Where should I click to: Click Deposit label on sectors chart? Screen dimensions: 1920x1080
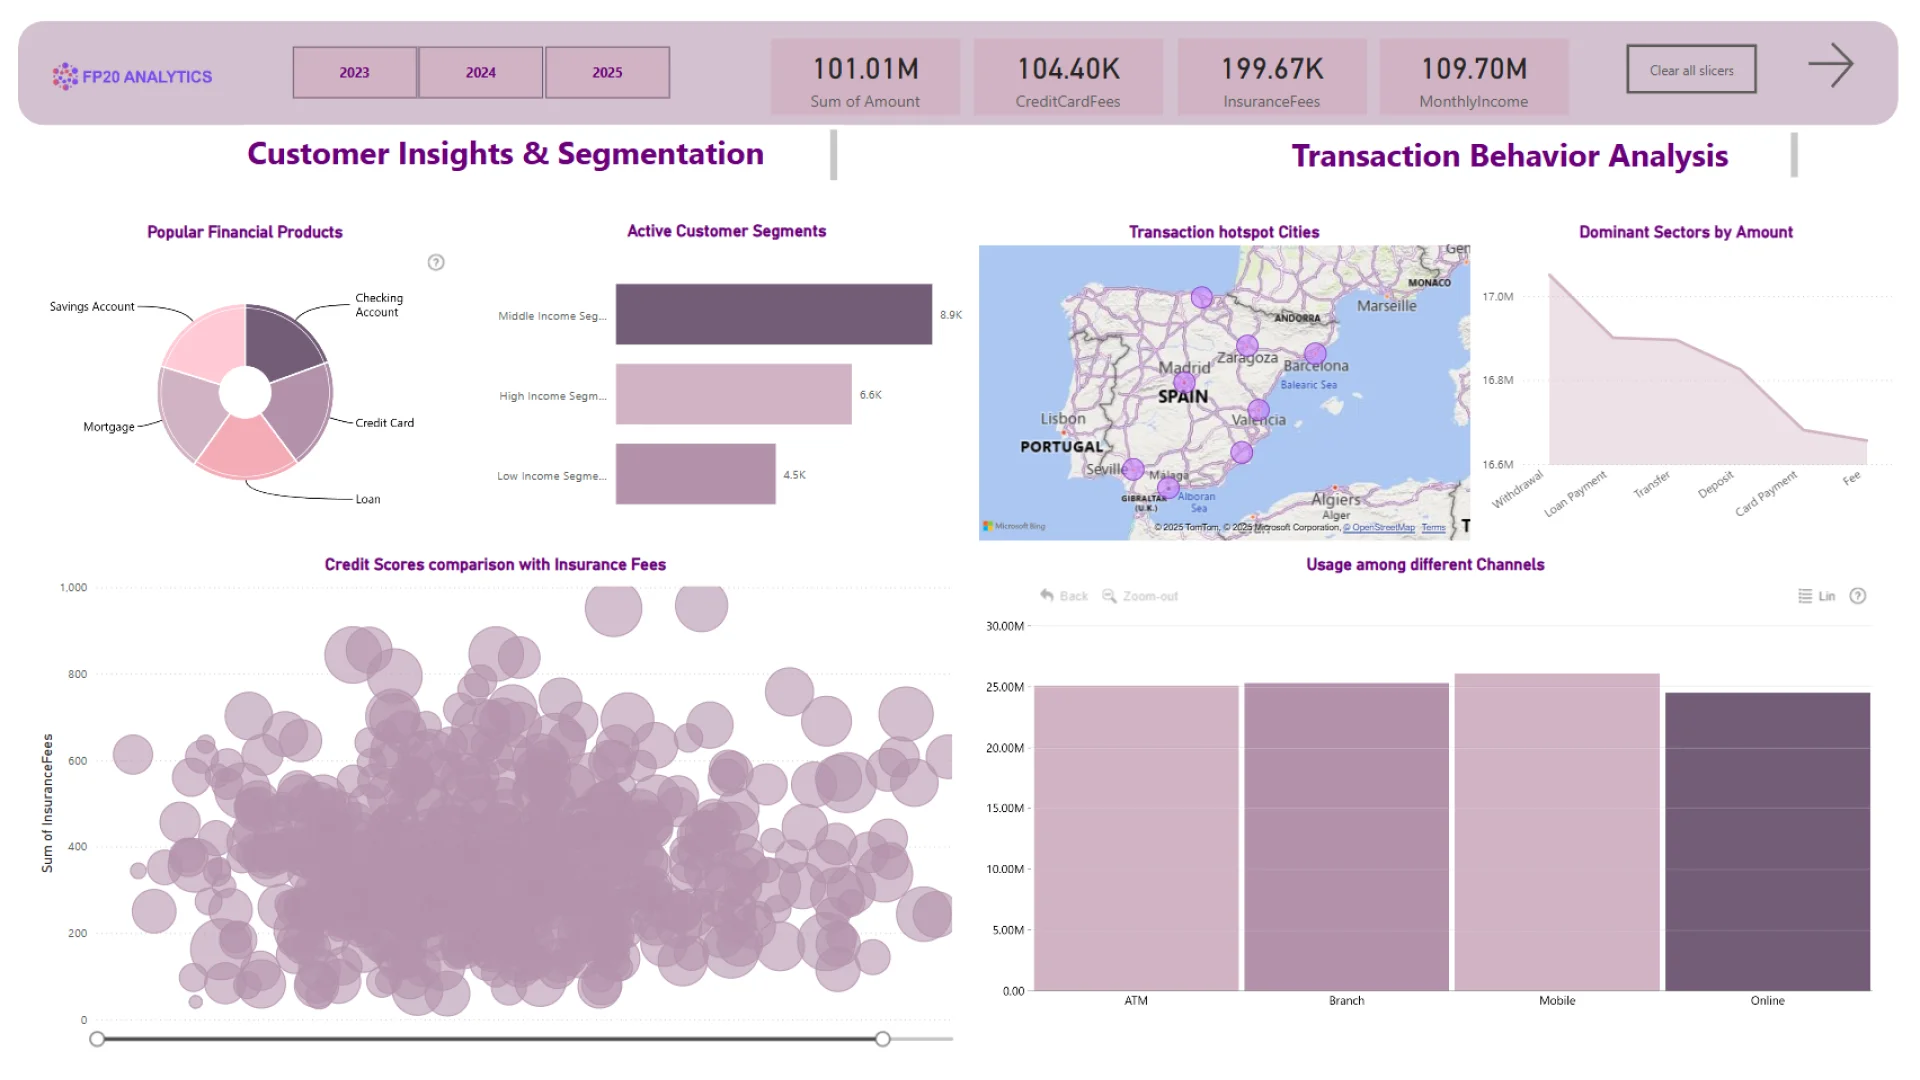pyautogui.click(x=1716, y=484)
